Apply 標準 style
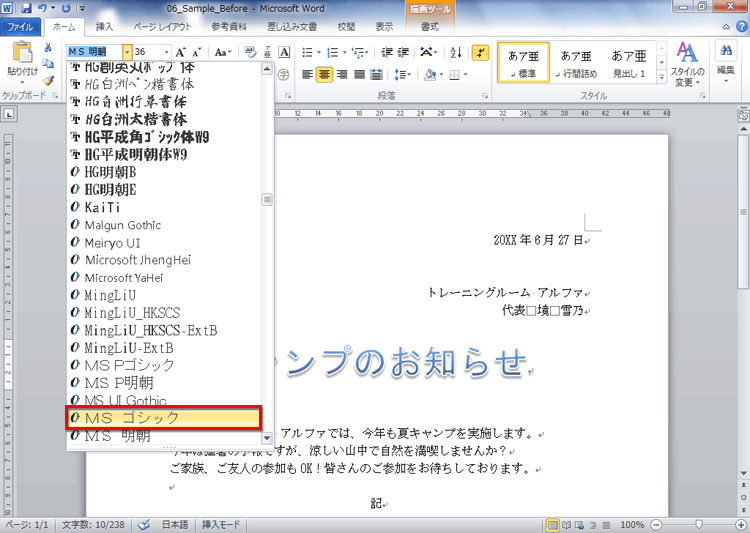 (524, 63)
